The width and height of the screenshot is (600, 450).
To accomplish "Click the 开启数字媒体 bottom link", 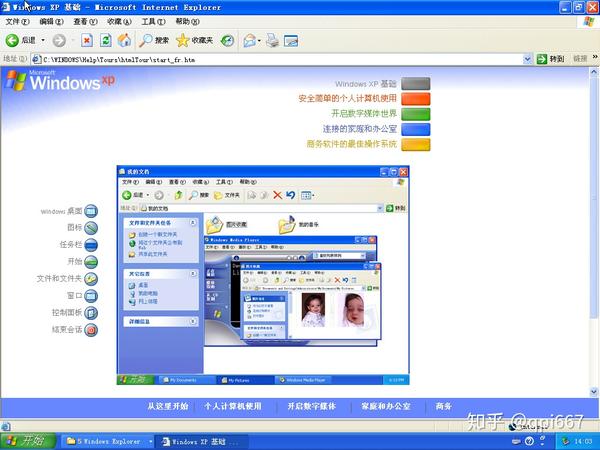I will click(x=311, y=406).
